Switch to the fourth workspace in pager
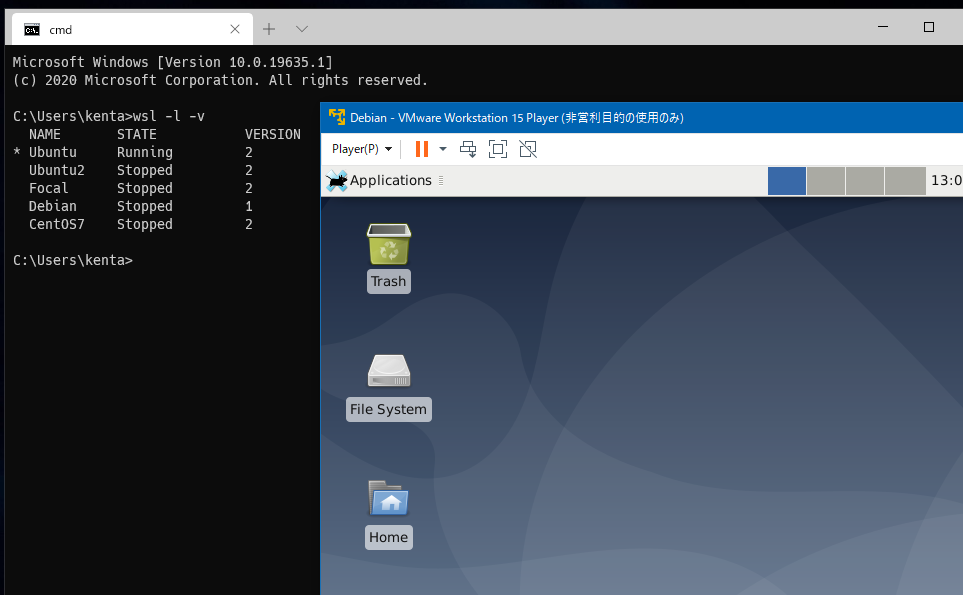The height and width of the screenshot is (595, 963). pos(905,181)
